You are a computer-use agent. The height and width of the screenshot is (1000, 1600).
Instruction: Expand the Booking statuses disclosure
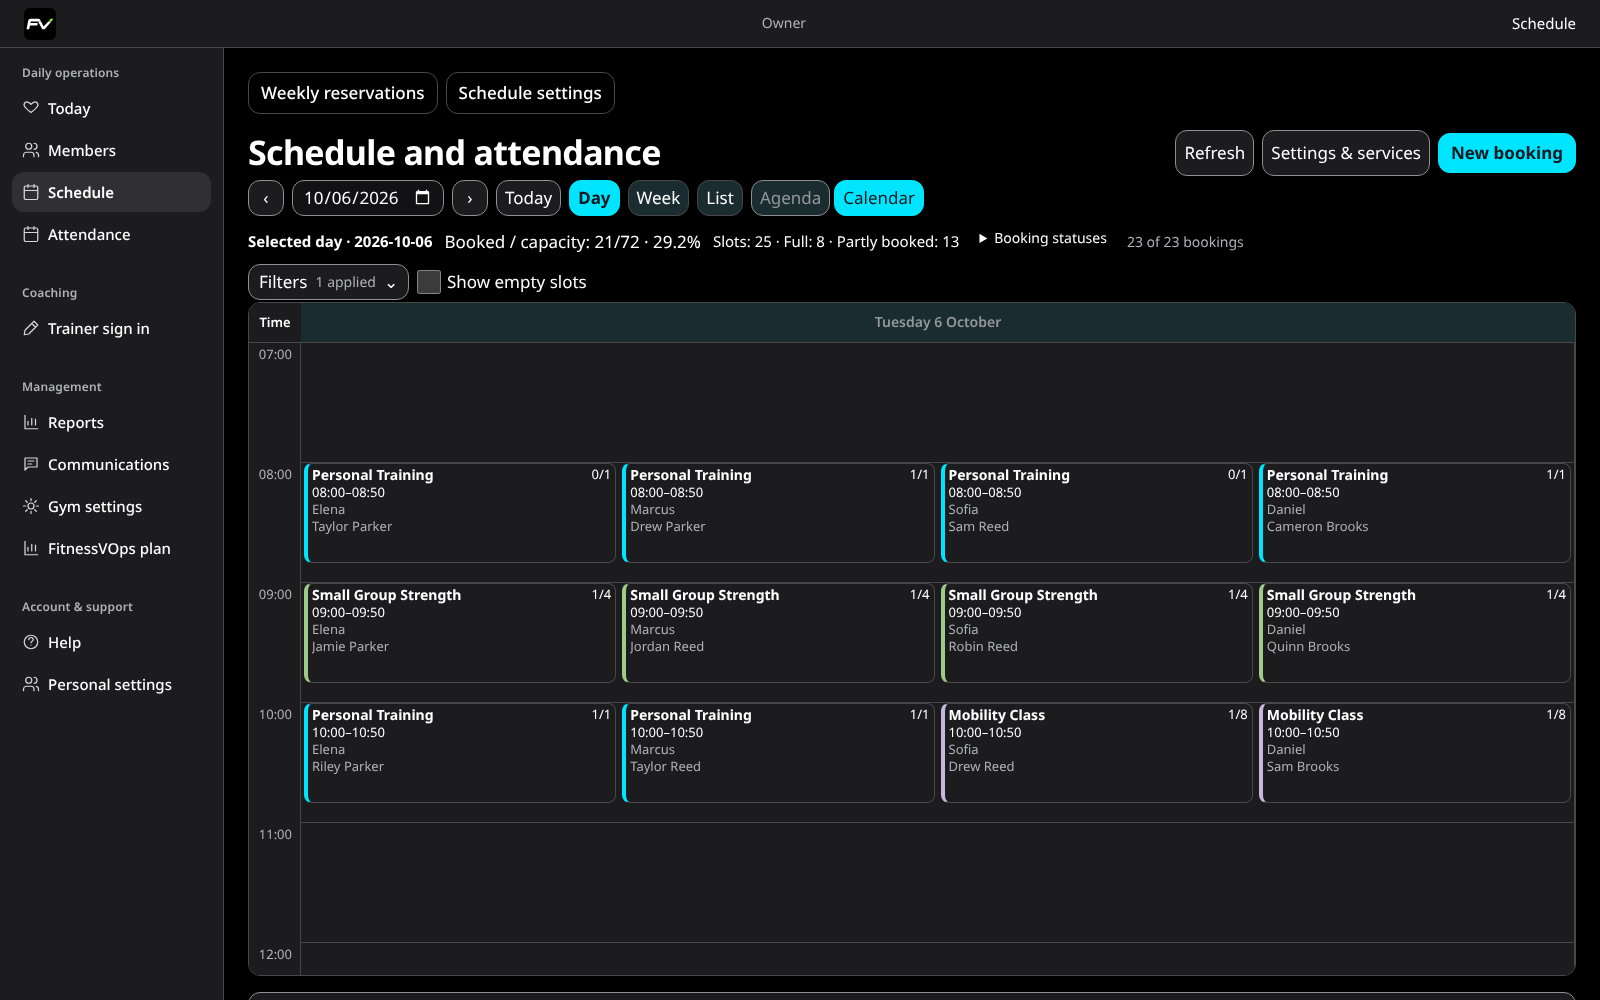click(1042, 238)
